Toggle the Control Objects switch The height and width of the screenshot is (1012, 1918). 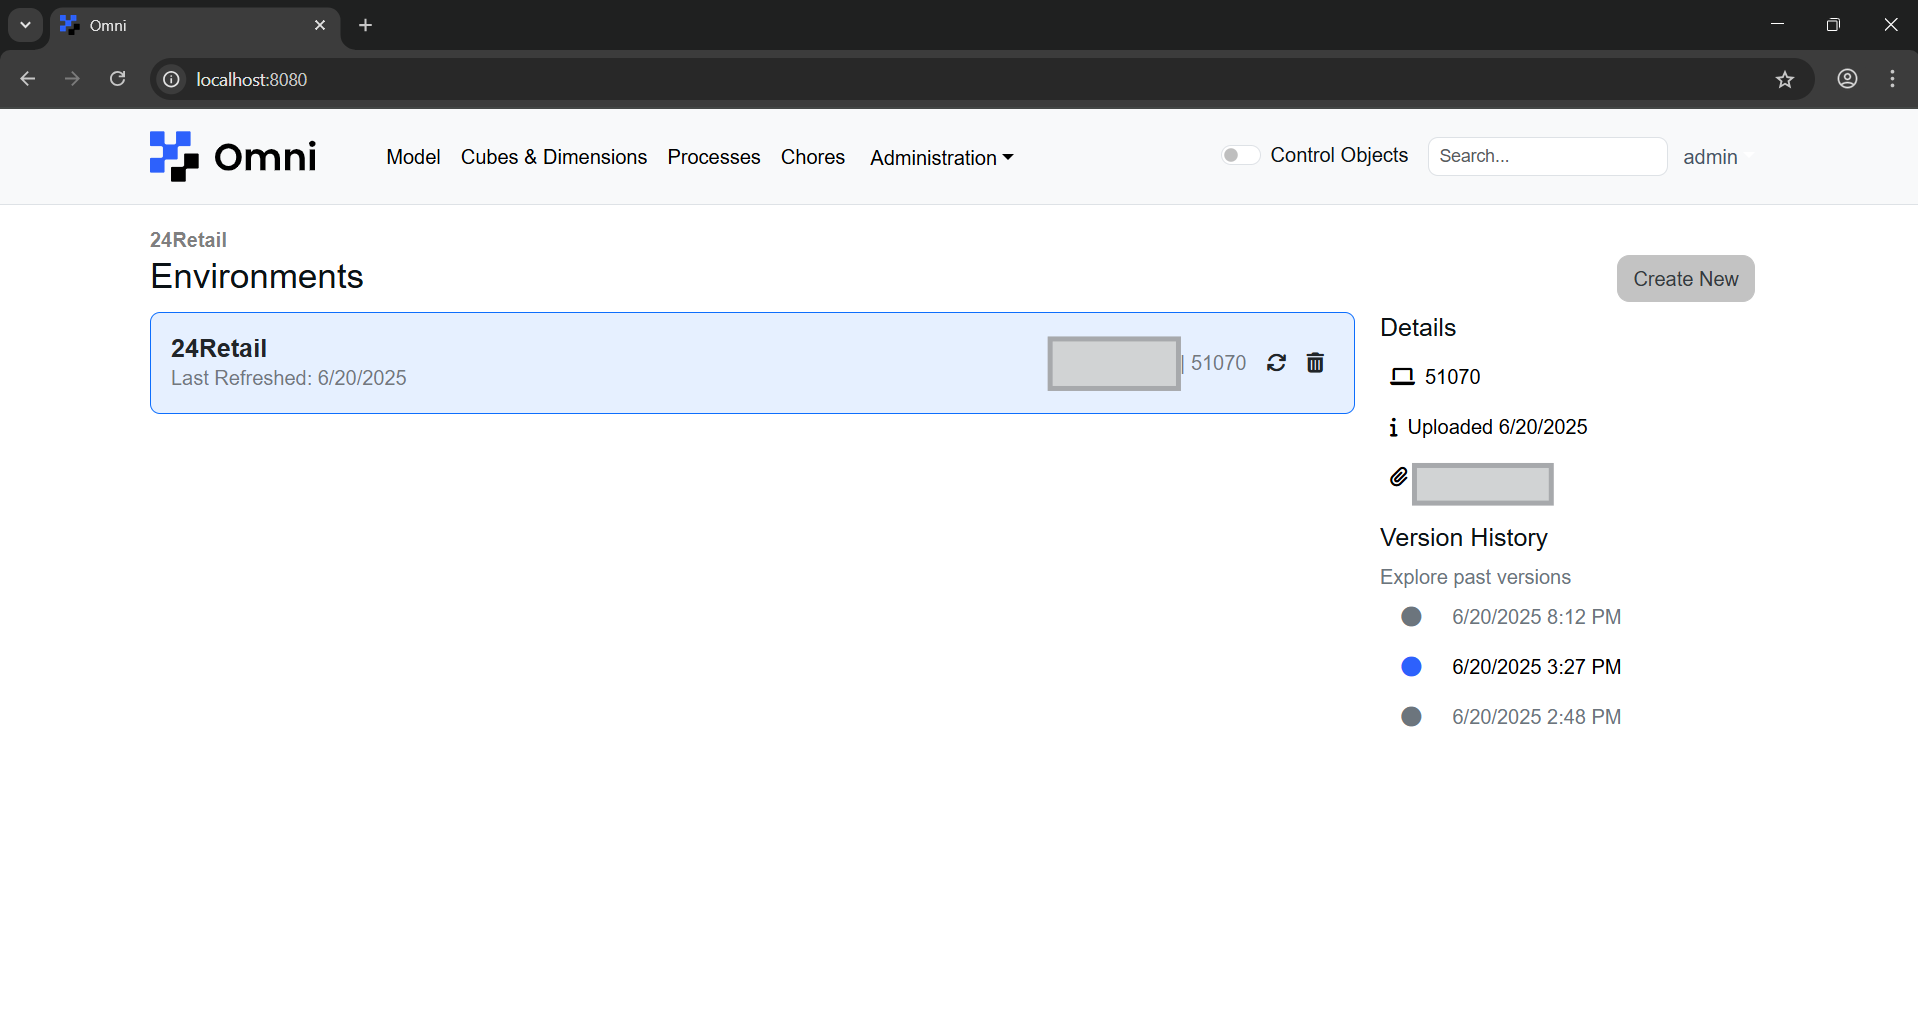[x=1240, y=155]
